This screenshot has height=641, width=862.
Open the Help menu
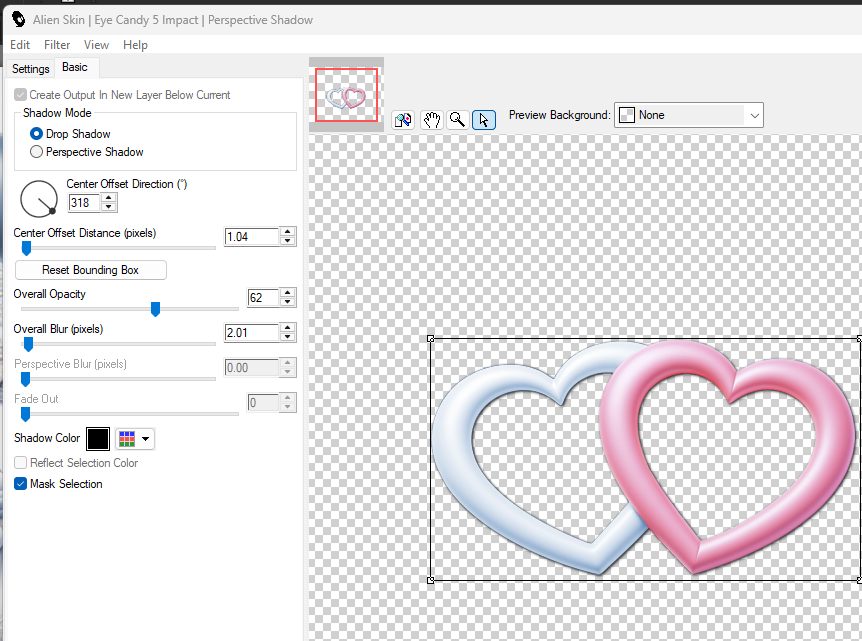[135, 45]
